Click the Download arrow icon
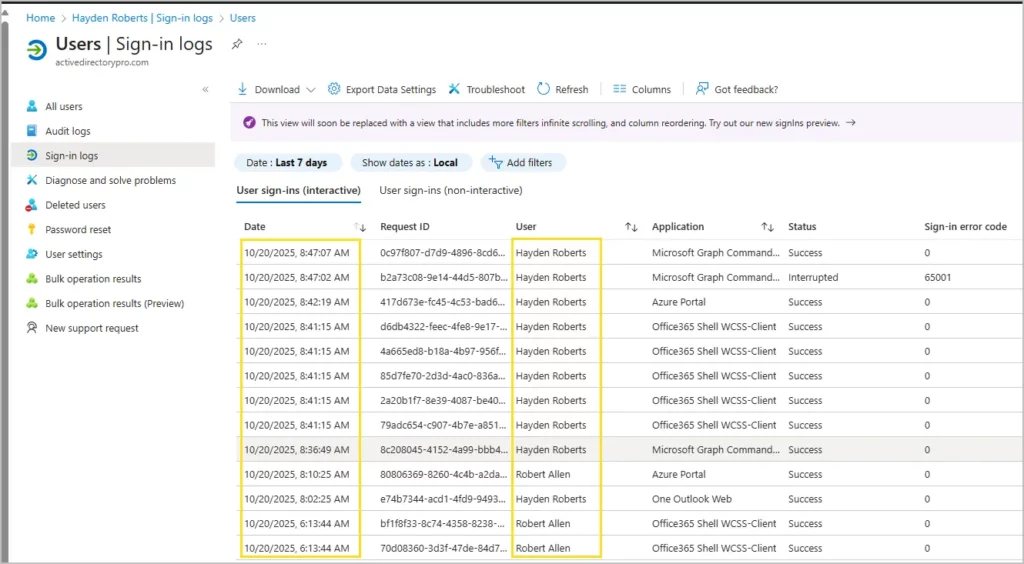This screenshot has width=1024, height=564. (x=242, y=89)
